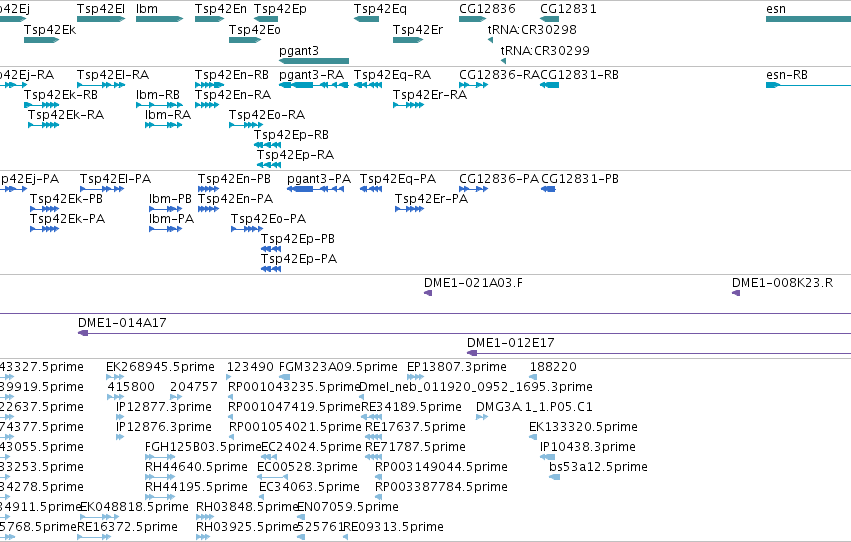This screenshot has width=851, height=542.
Task: Select EST RH44195.5prime
Action: point(160,497)
